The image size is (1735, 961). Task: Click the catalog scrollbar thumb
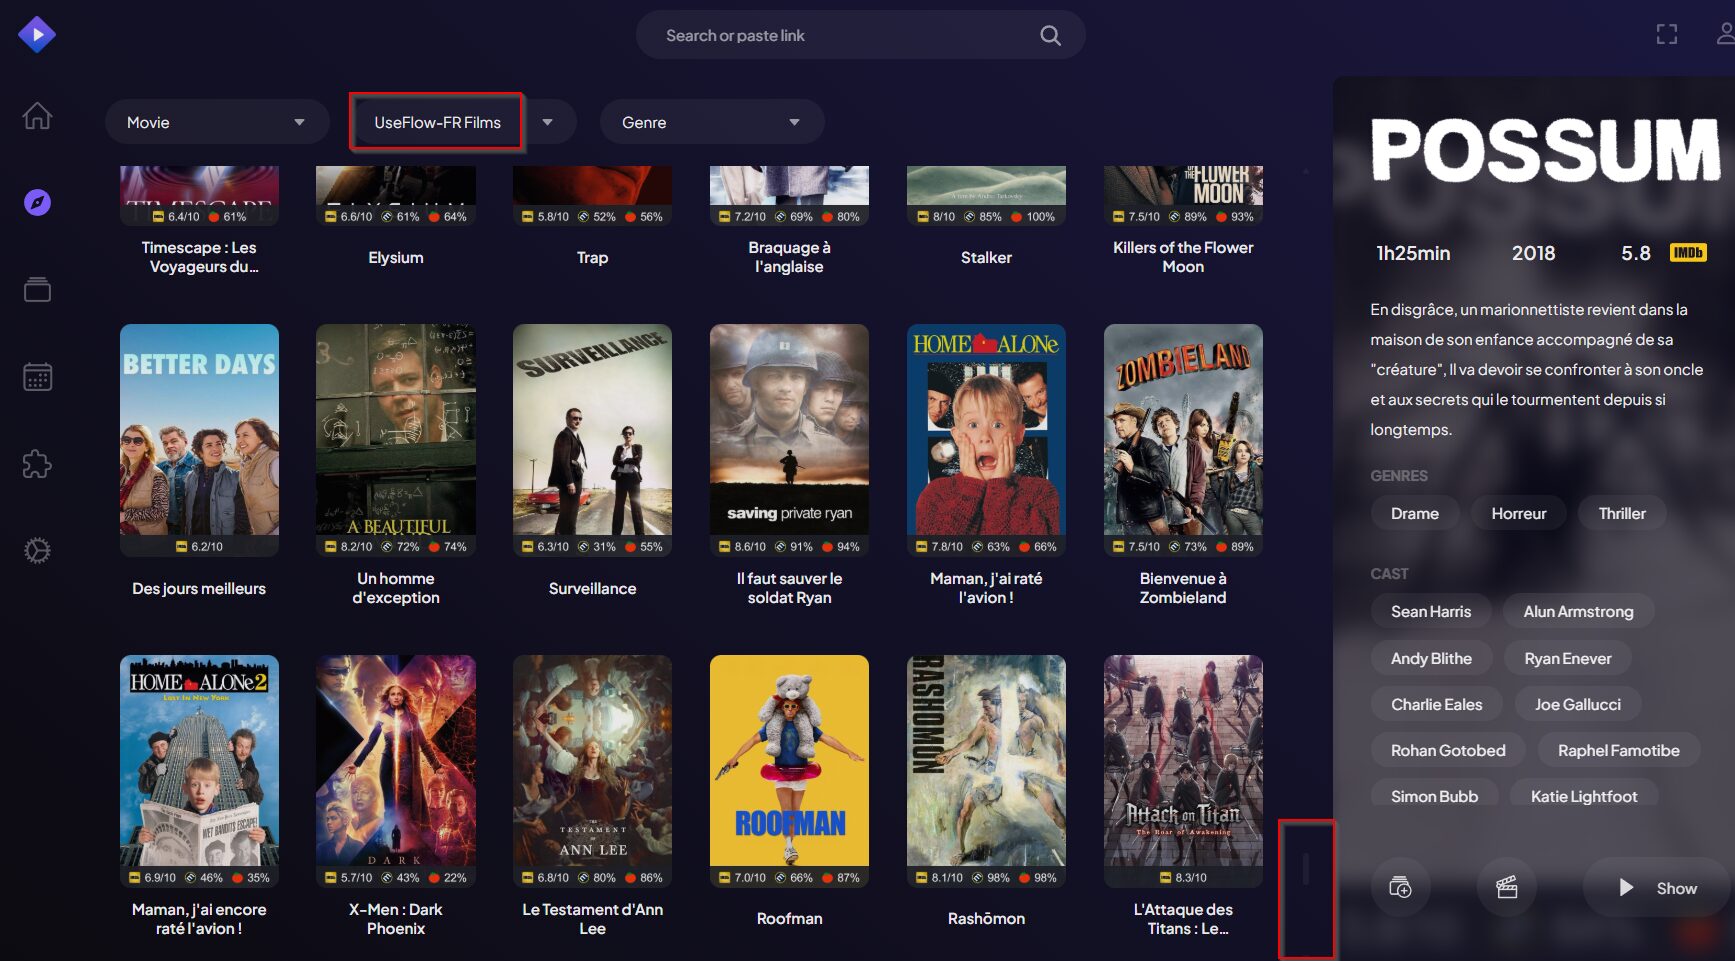coord(1306,868)
